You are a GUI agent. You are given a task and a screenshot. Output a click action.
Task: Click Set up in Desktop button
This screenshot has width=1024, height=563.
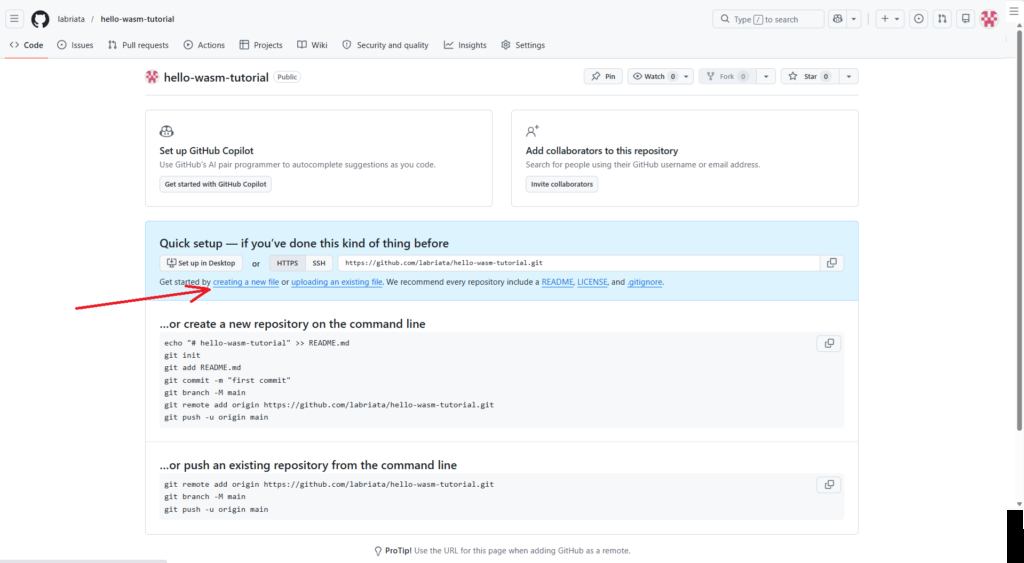[201, 263]
